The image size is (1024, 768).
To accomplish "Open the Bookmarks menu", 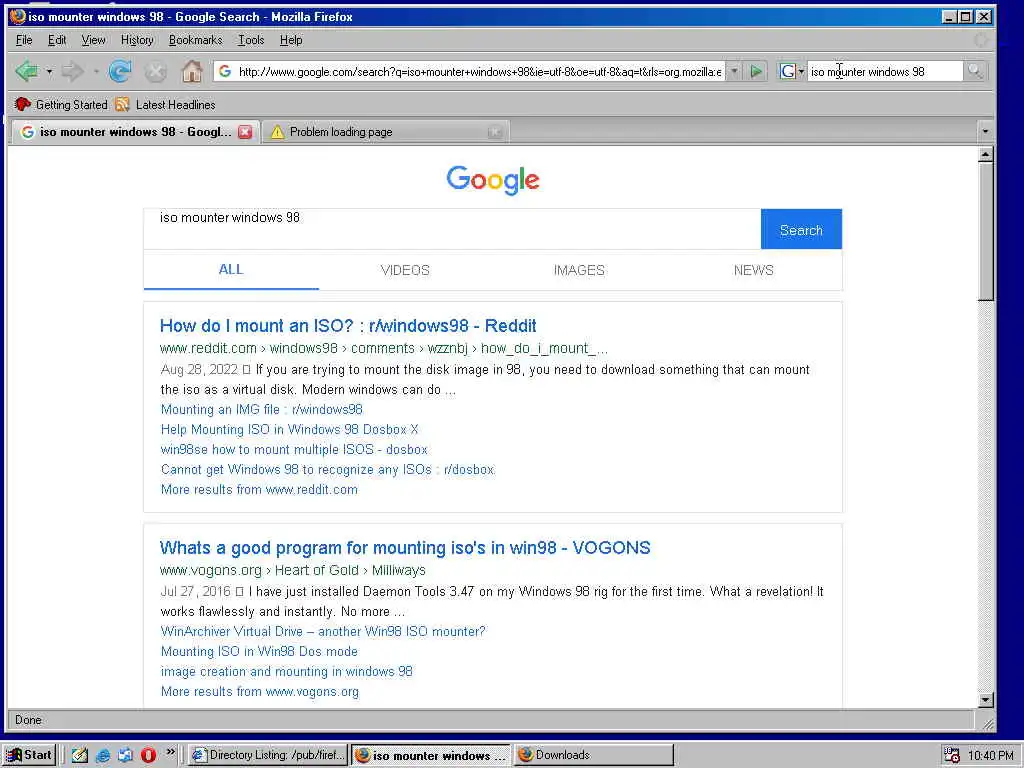I will [195, 40].
